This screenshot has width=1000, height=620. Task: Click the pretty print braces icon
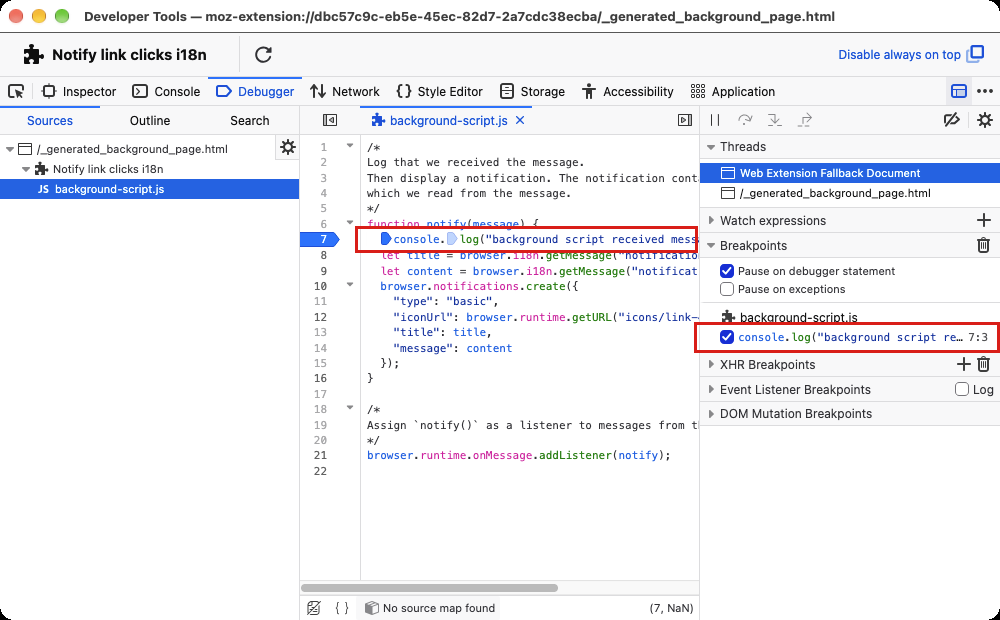(342, 608)
